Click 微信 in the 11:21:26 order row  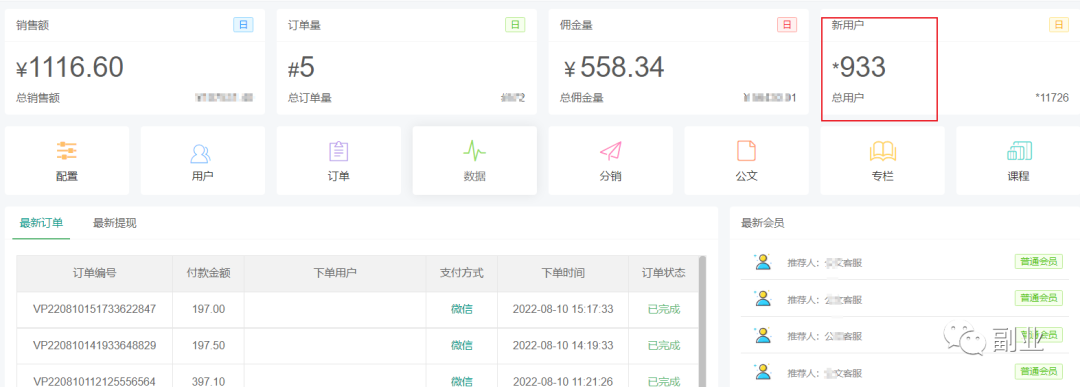[x=461, y=381]
